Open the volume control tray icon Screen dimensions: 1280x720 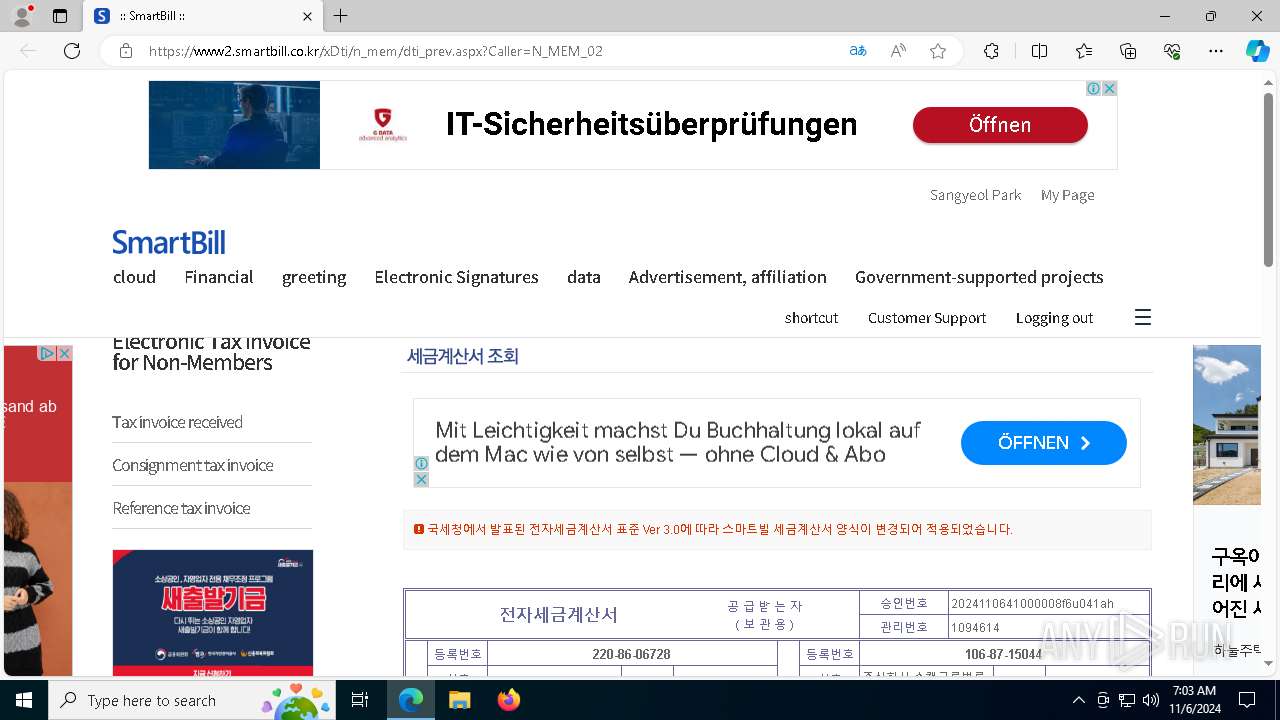tap(1150, 700)
